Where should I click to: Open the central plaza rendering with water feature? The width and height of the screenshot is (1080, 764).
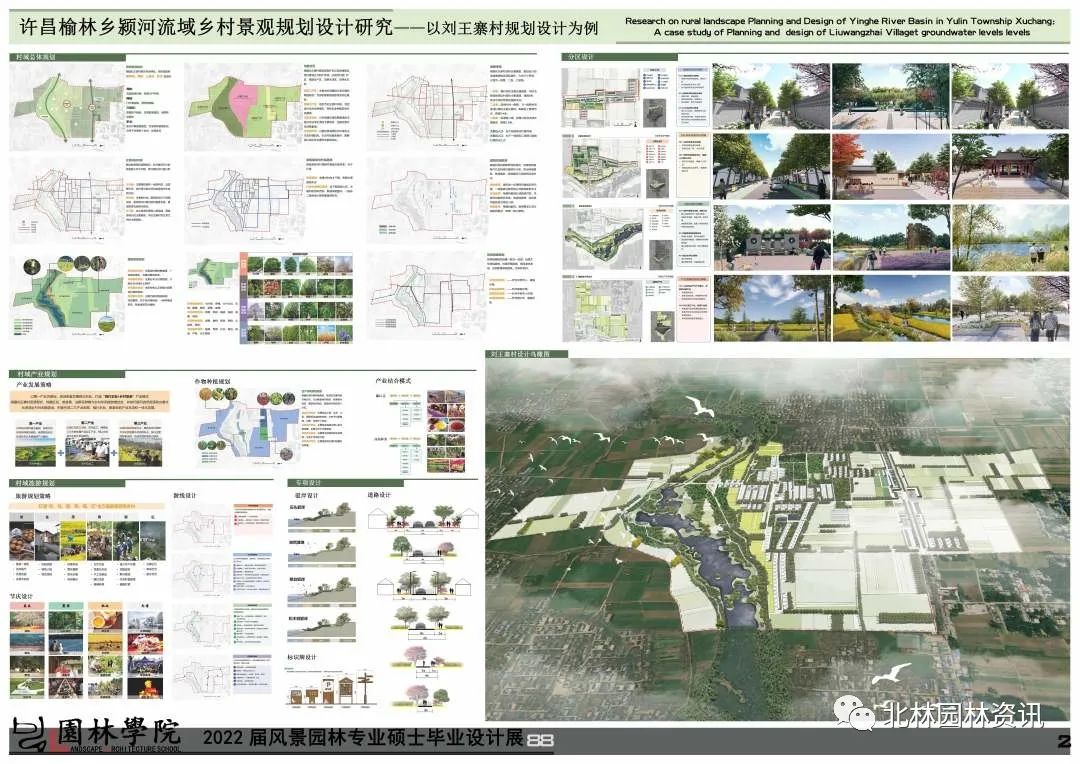[891, 96]
